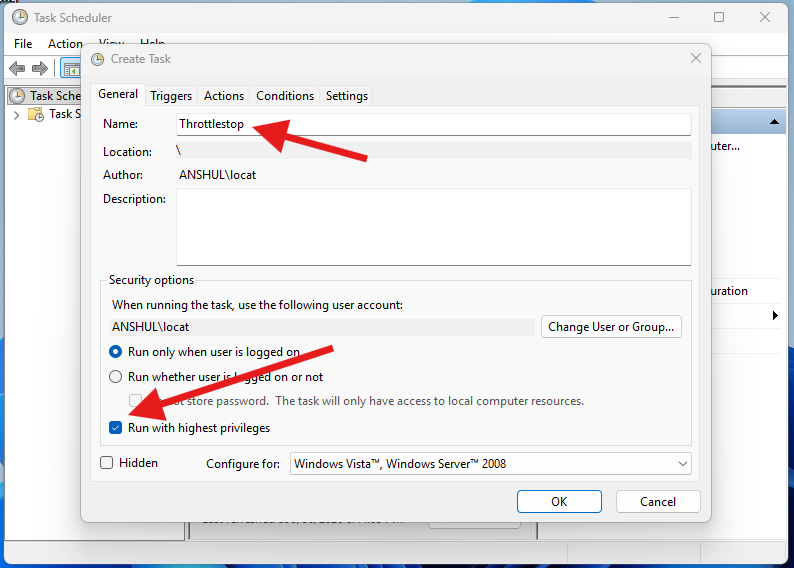
Task: Click the Change User or Group button
Action: pyautogui.click(x=611, y=327)
